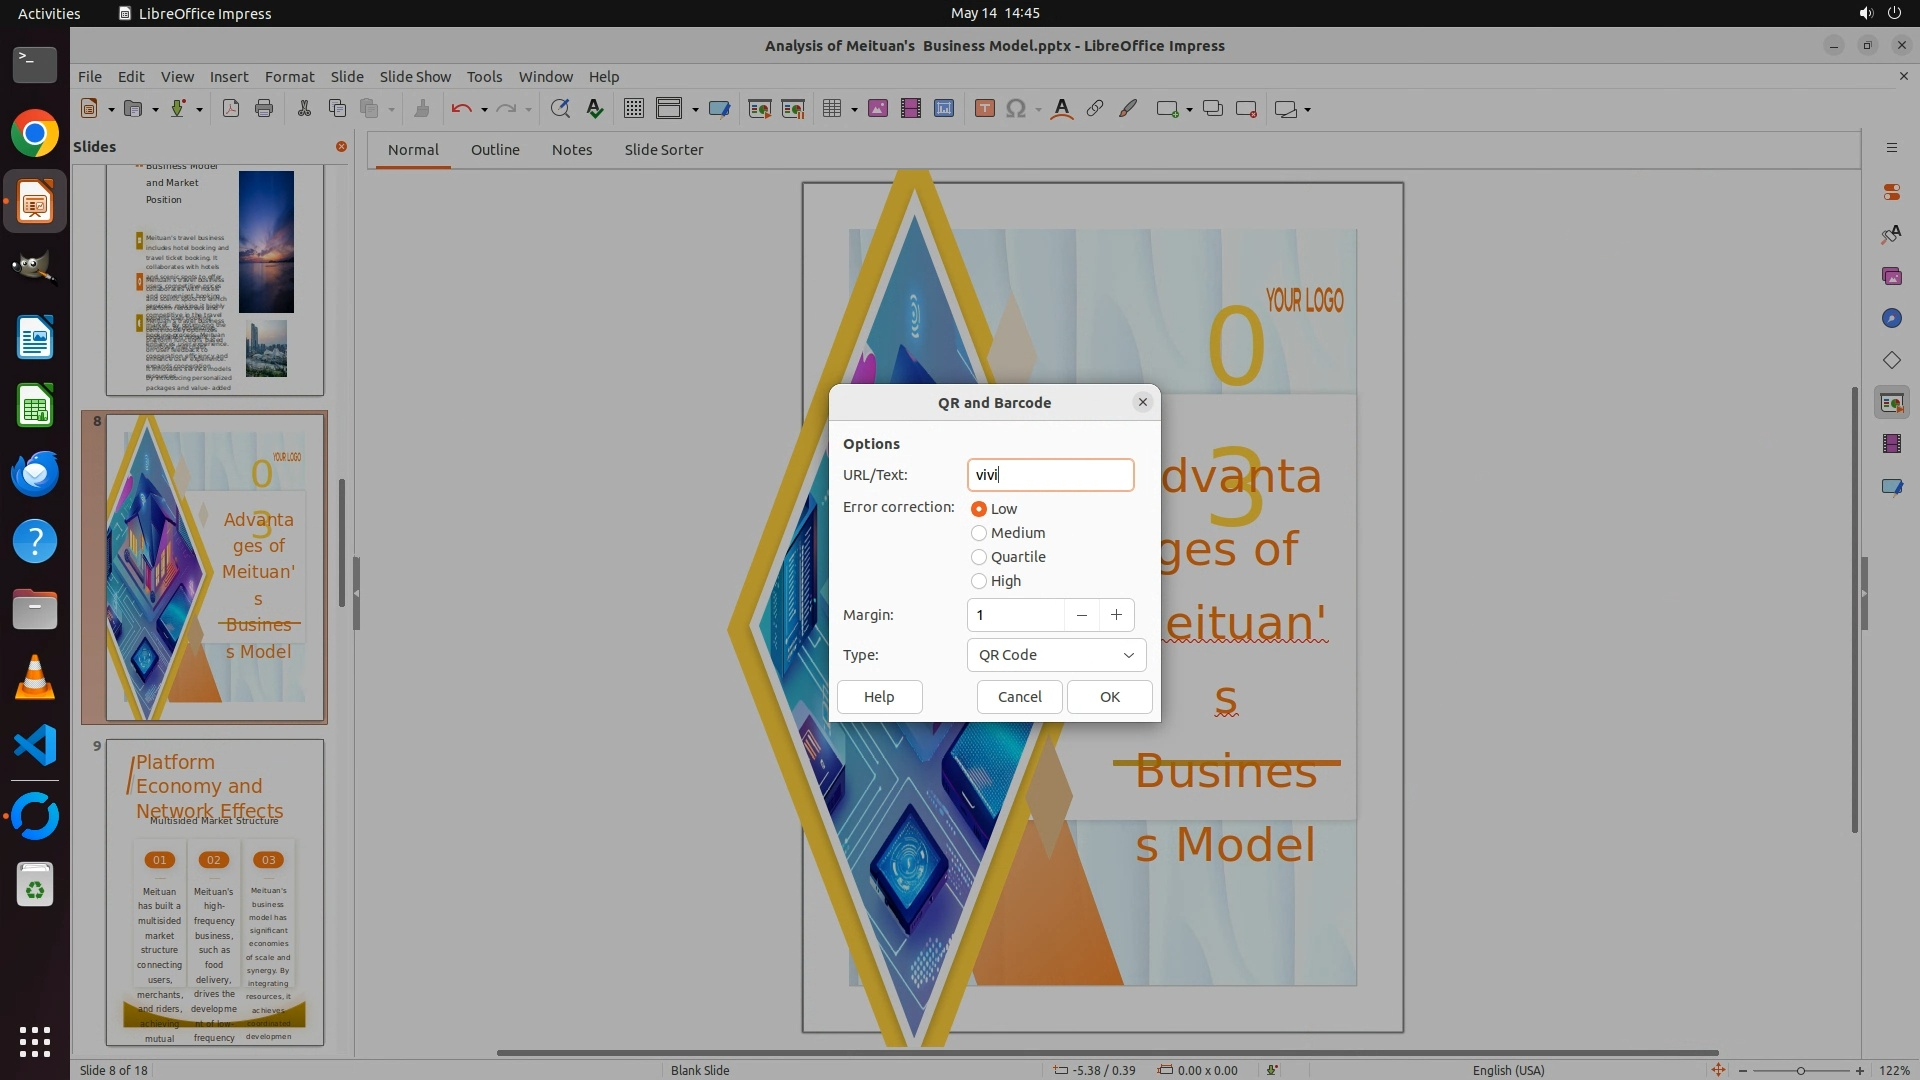Open the Navigator sidebar icon

pos(1891,318)
